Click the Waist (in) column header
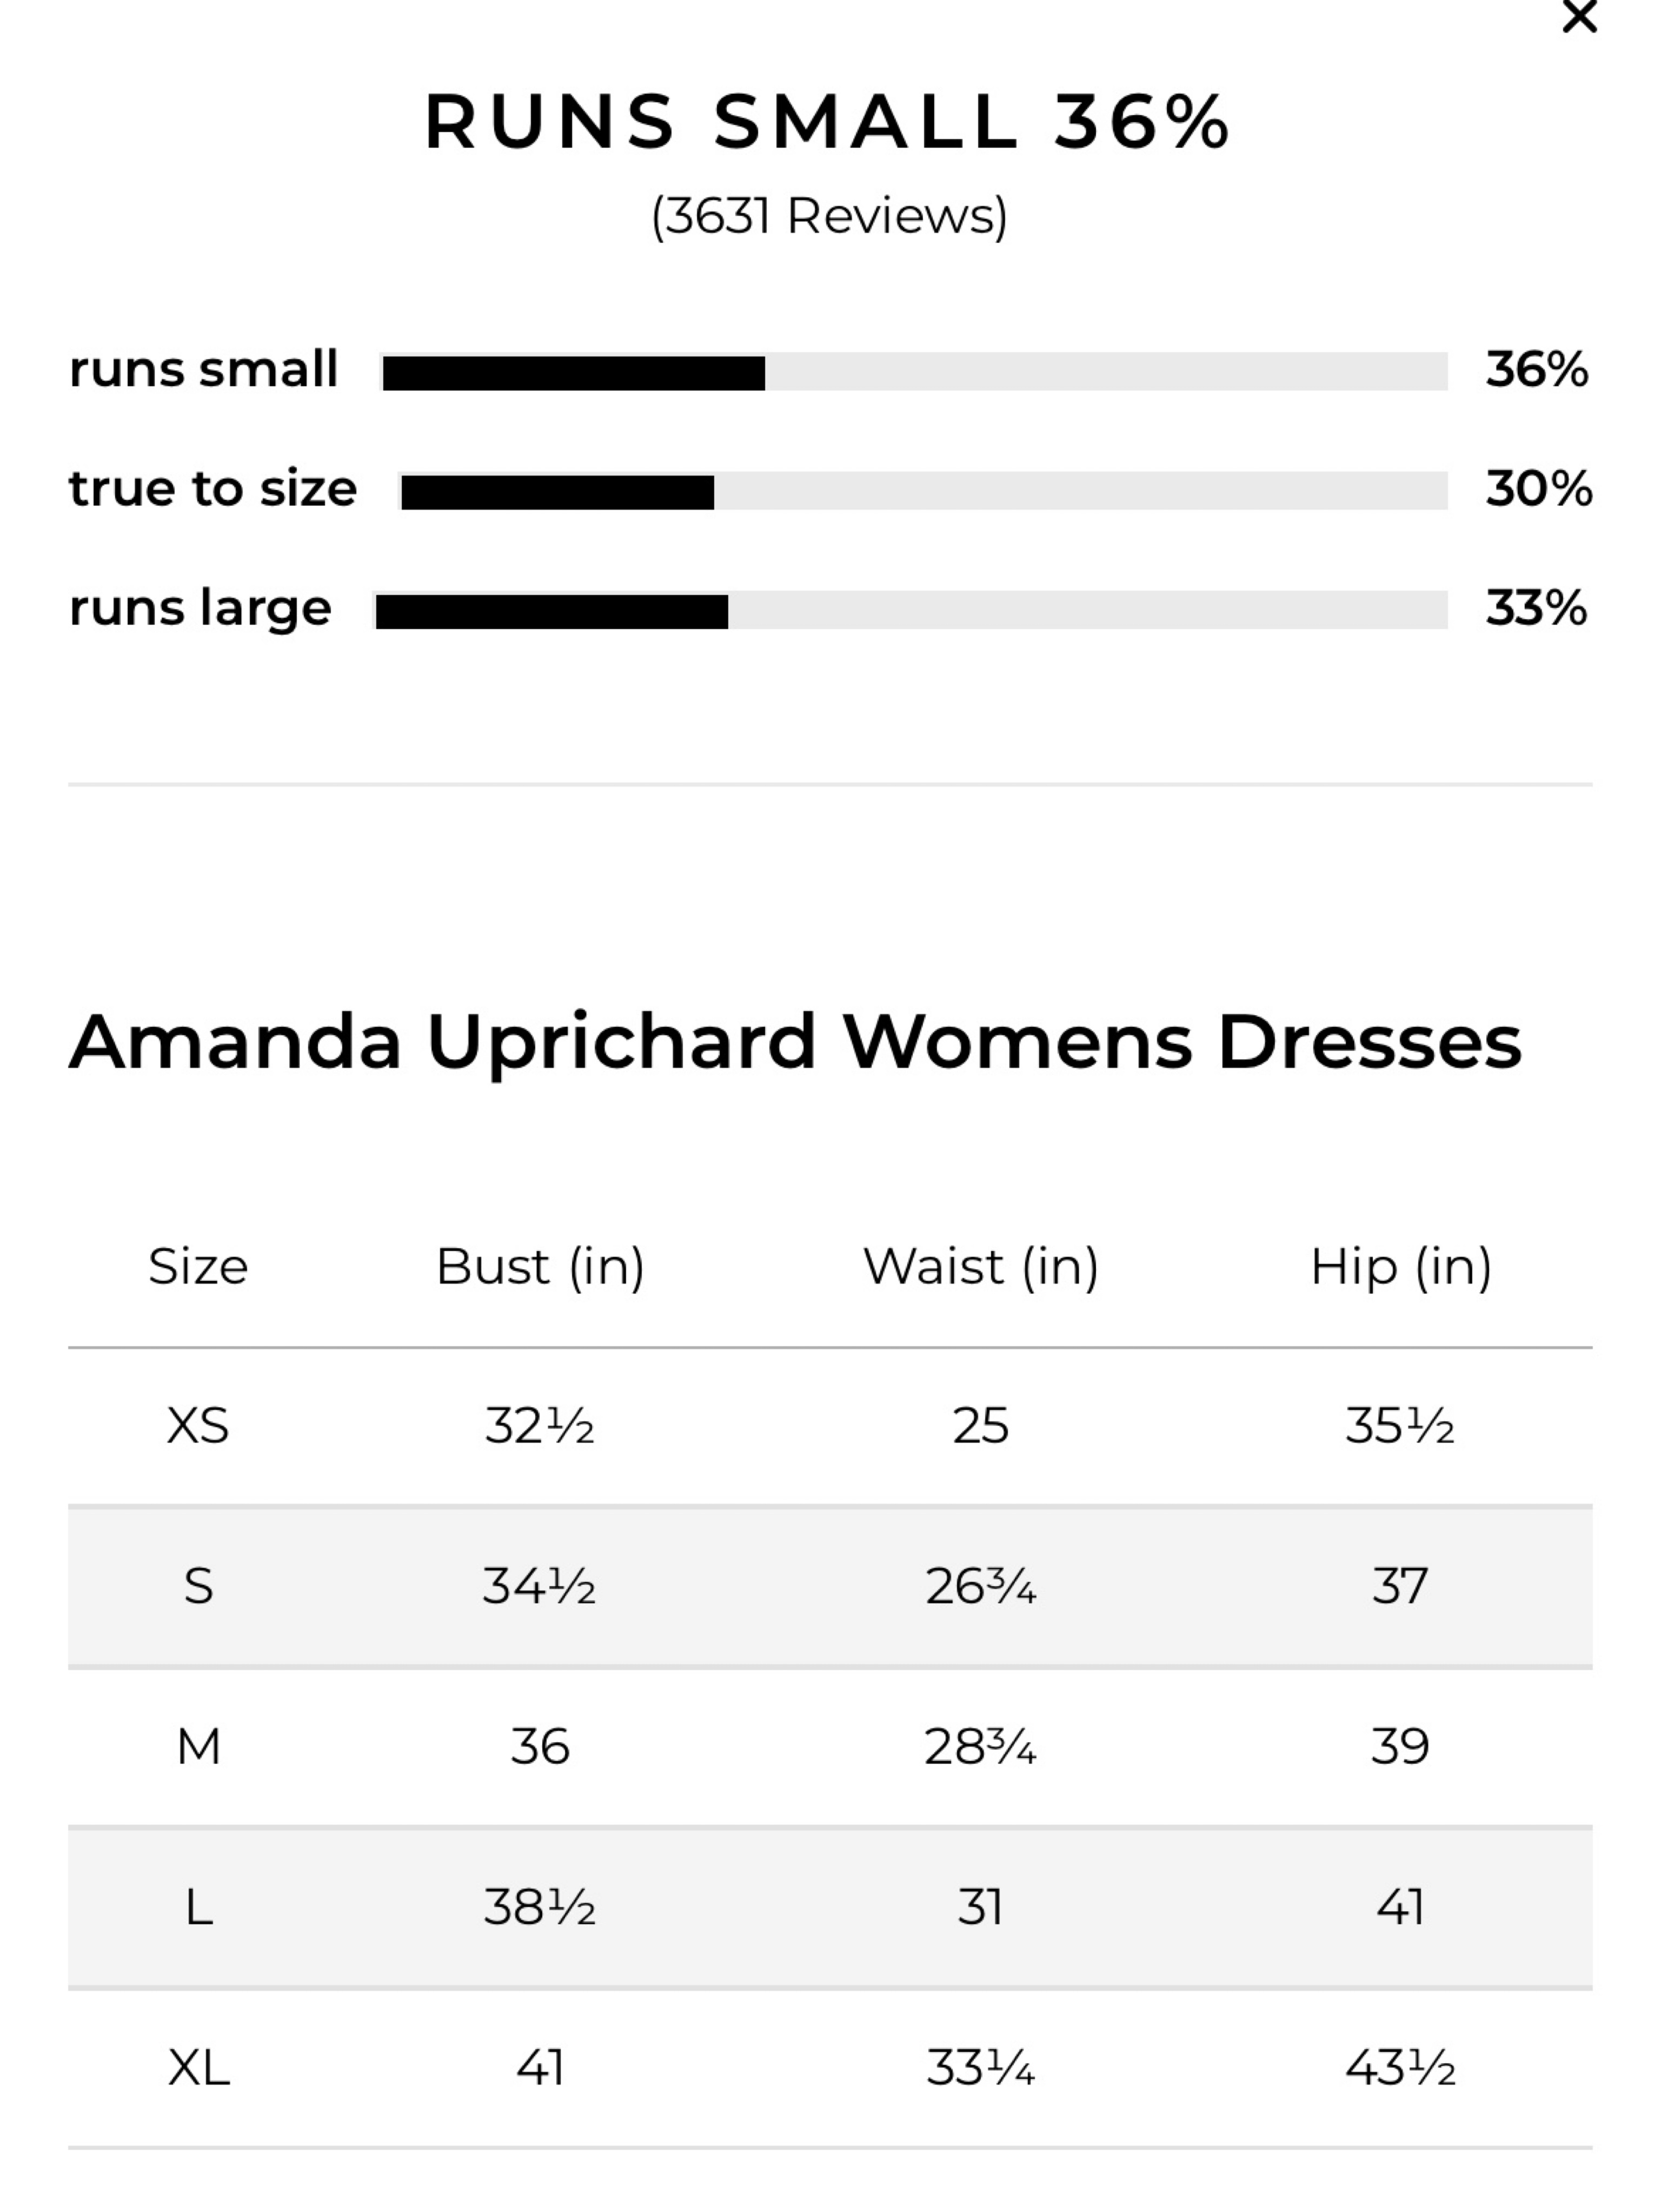1661x2212 pixels. [981, 1268]
